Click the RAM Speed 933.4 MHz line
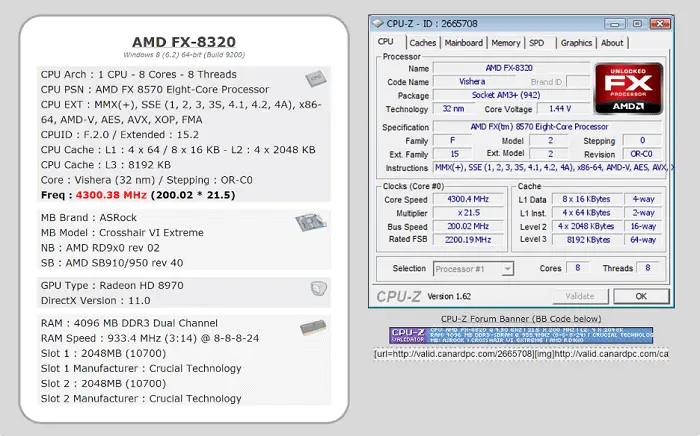Viewport: 700px width, 436px height. (x=150, y=338)
